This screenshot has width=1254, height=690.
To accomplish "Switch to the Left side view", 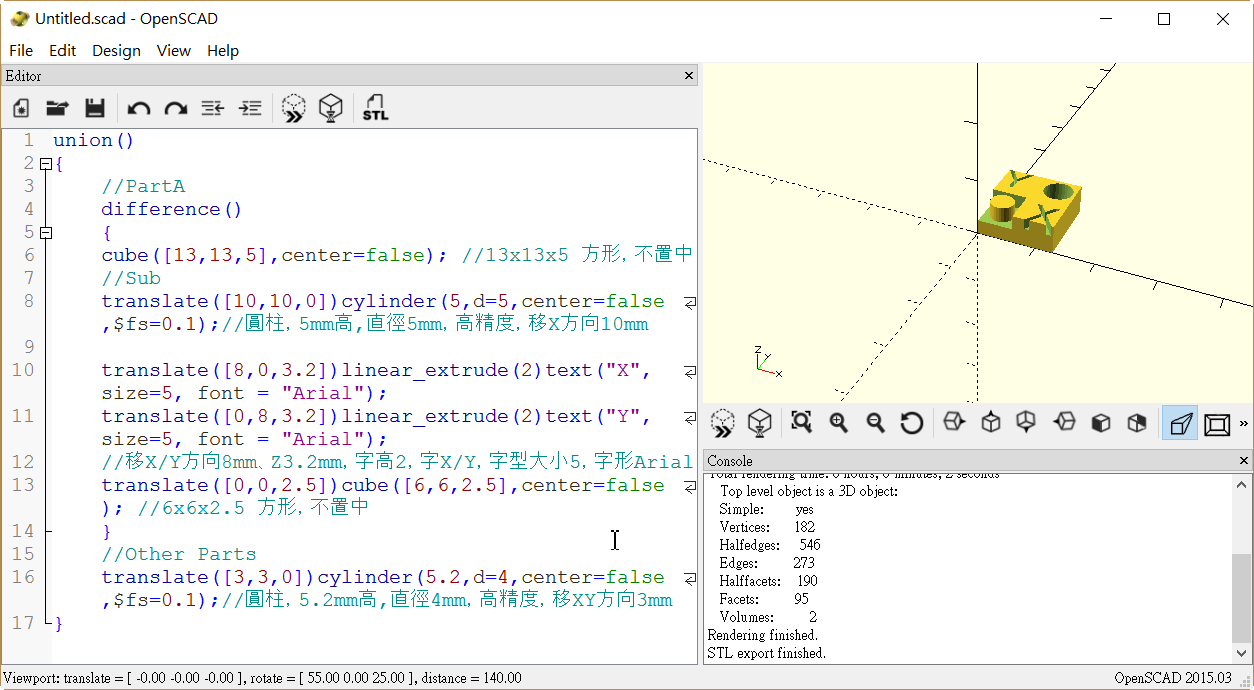I will (x=1064, y=423).
